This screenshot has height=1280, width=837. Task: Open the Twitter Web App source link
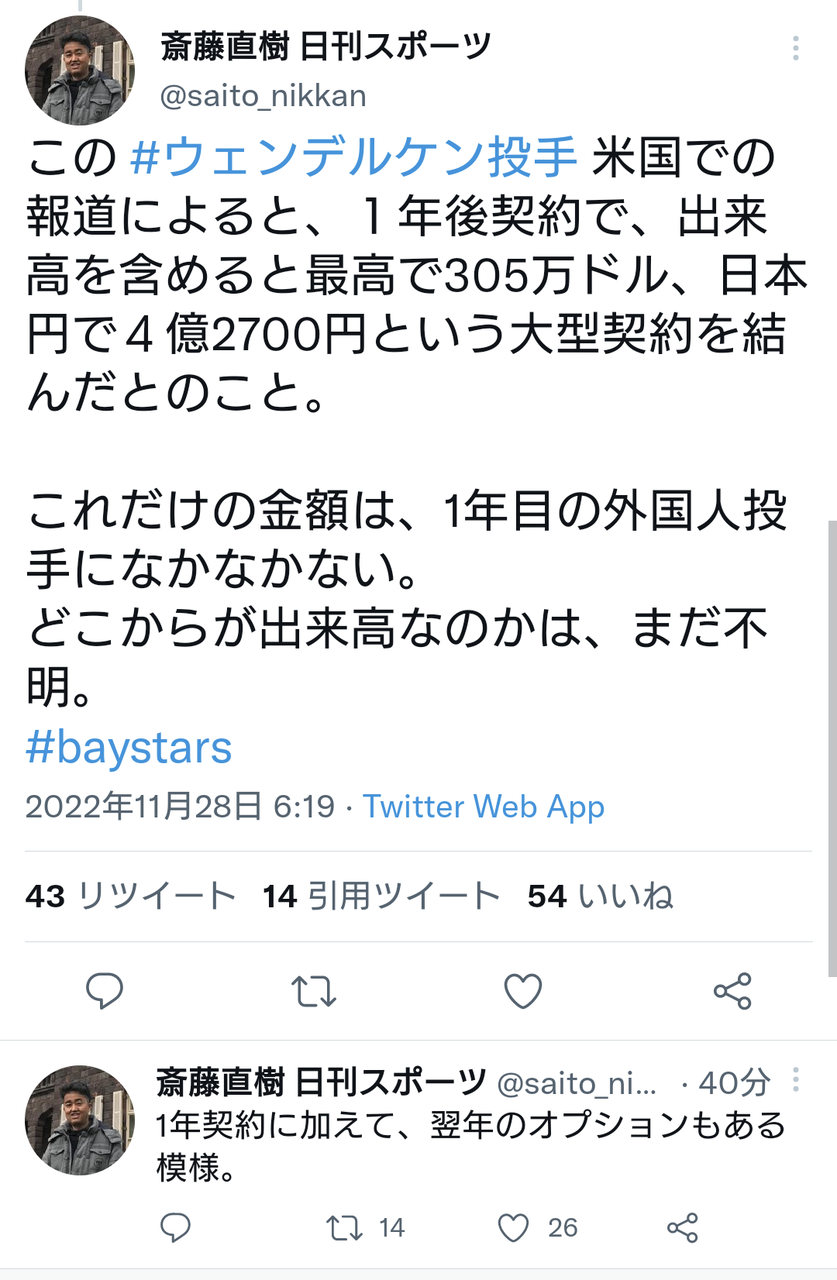click(484, 806)
